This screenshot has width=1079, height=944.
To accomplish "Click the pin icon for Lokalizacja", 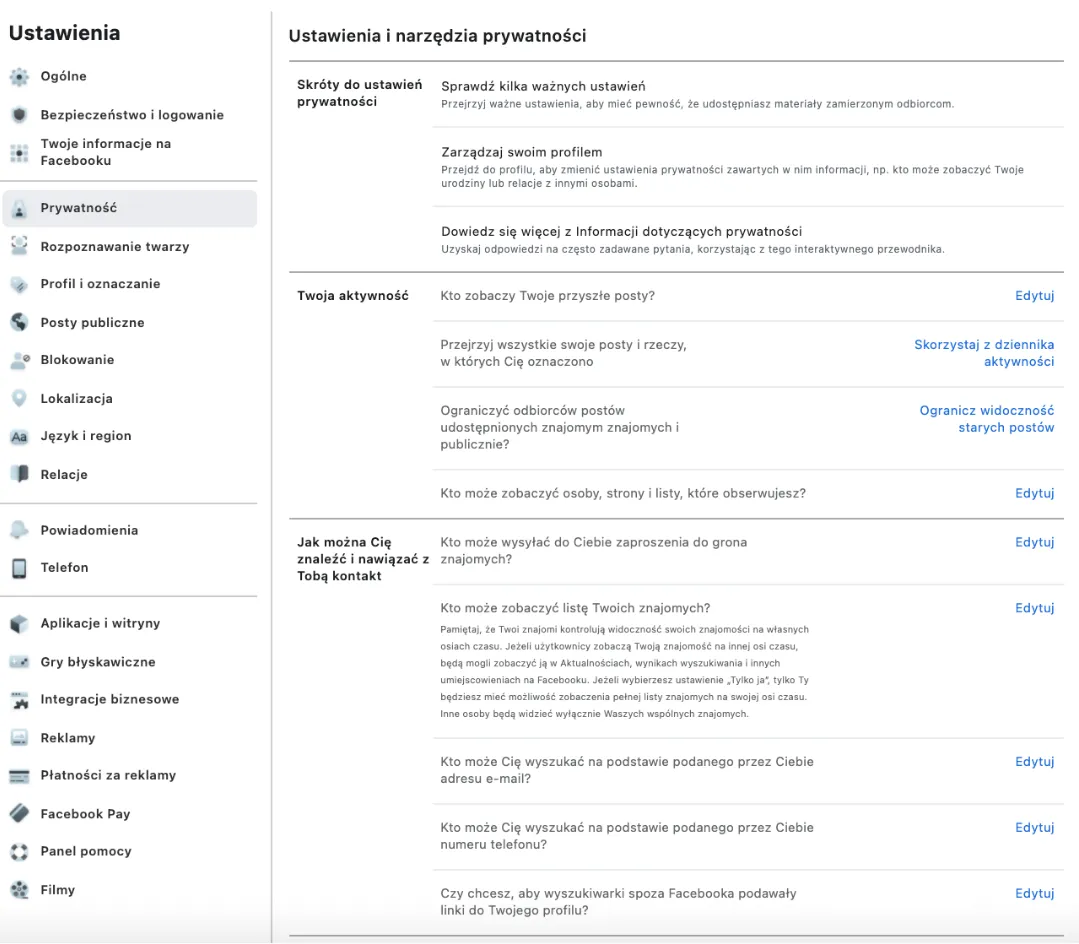I will tap(19, 398).
